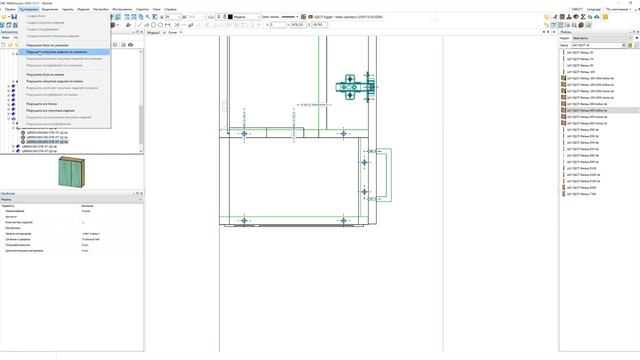Switch to the Модель1 document tab

154,32
